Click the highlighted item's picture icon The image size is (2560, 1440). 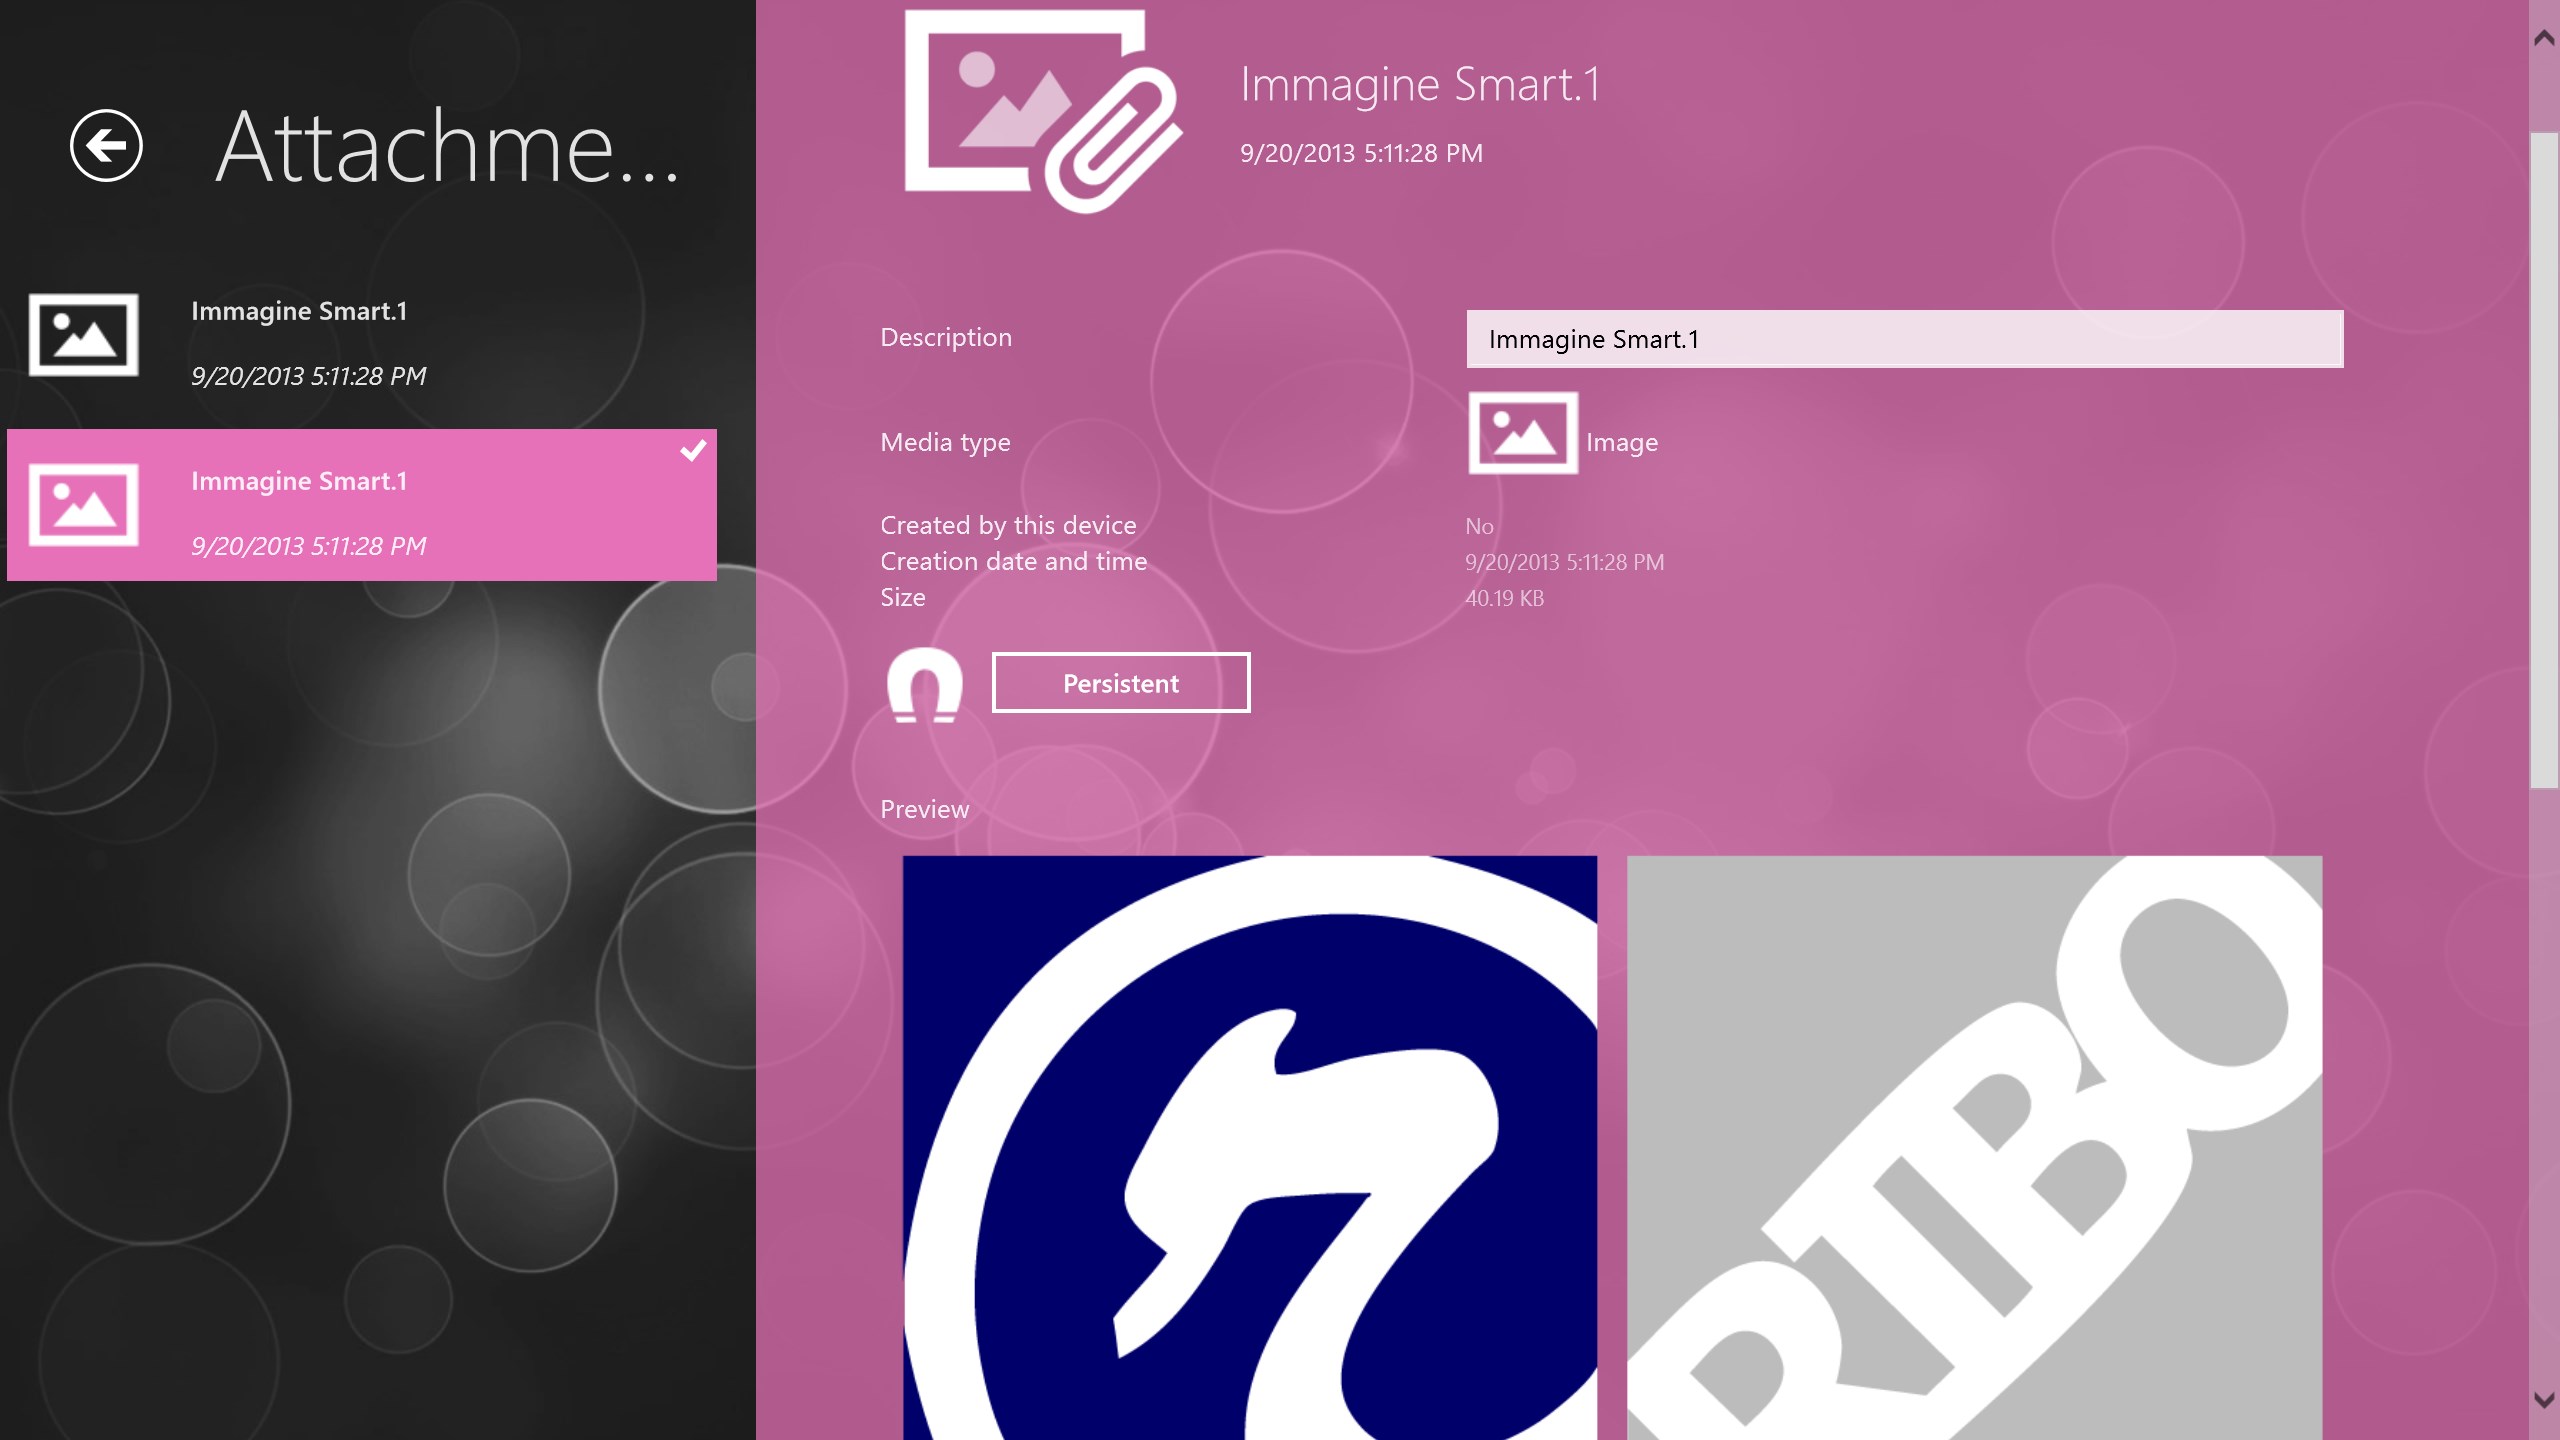(x=83, y=505)
